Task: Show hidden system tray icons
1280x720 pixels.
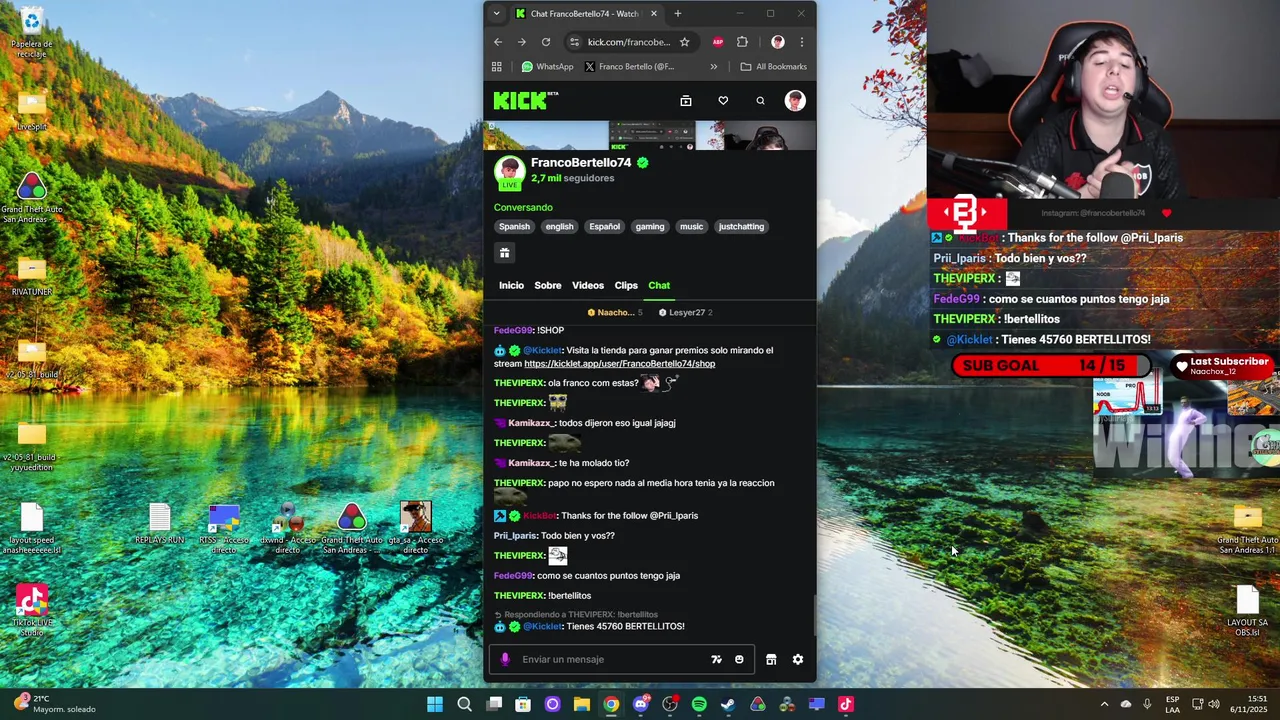Action: 1104,704
